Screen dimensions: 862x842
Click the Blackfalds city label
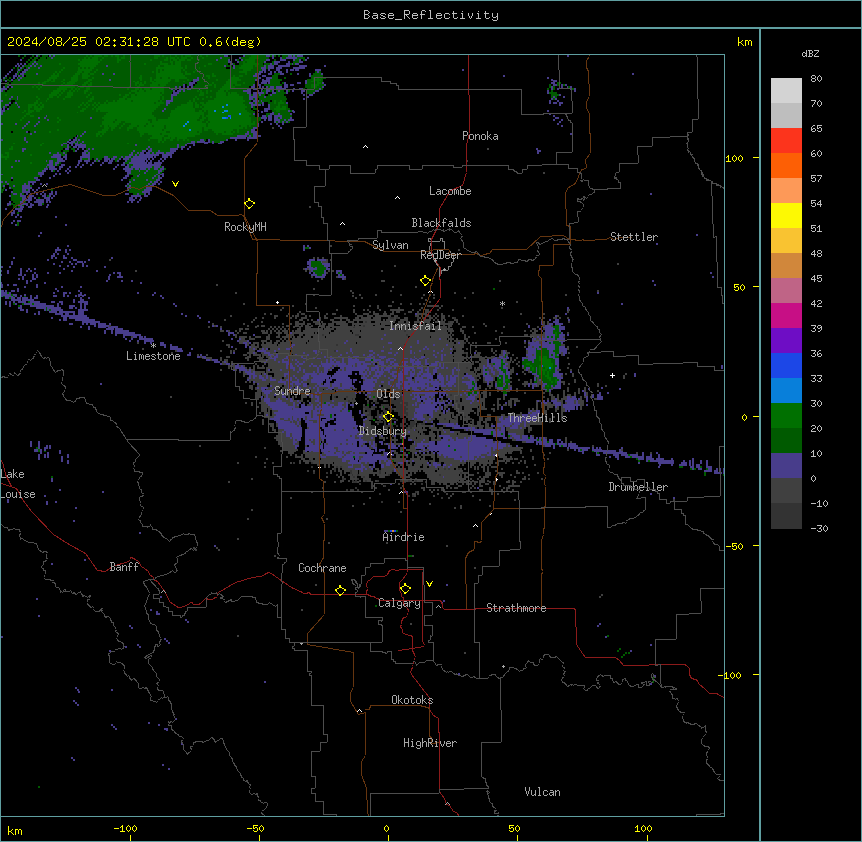point(441,223)
